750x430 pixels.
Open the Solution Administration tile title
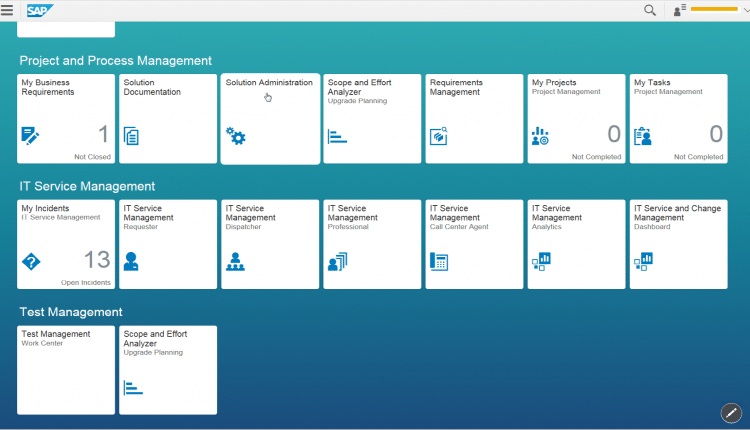click(x=269, y=83)
